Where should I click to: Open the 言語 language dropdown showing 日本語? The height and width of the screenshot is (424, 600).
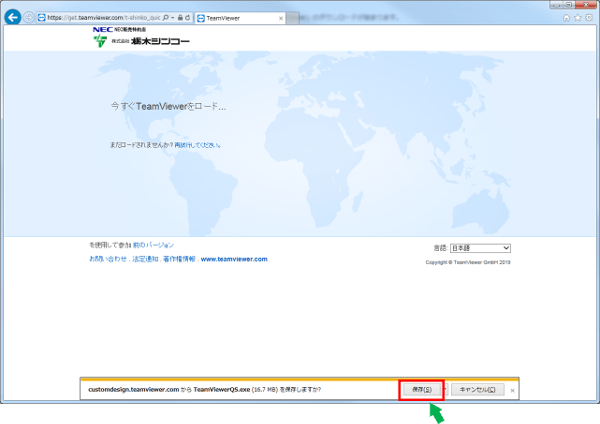(480, 248)
